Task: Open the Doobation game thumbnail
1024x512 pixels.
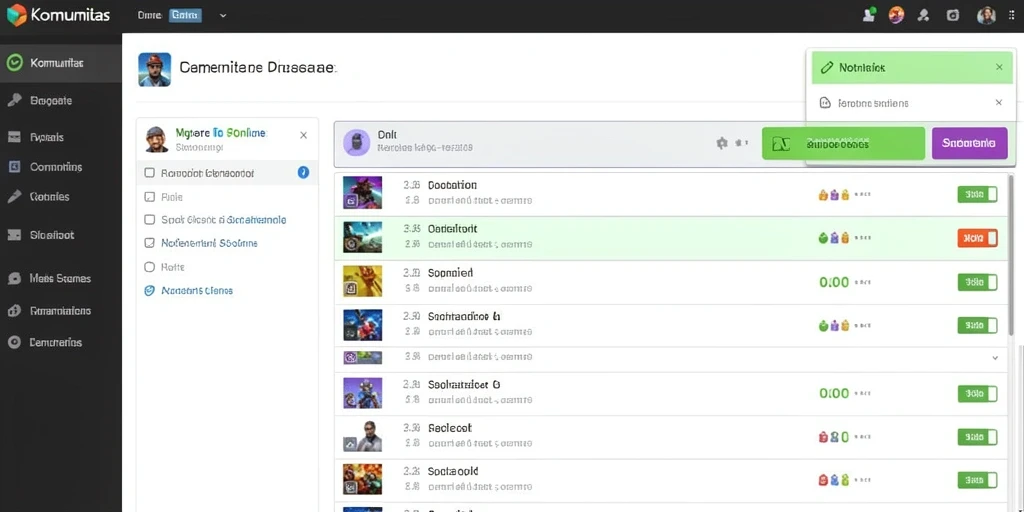Action: 362,193
